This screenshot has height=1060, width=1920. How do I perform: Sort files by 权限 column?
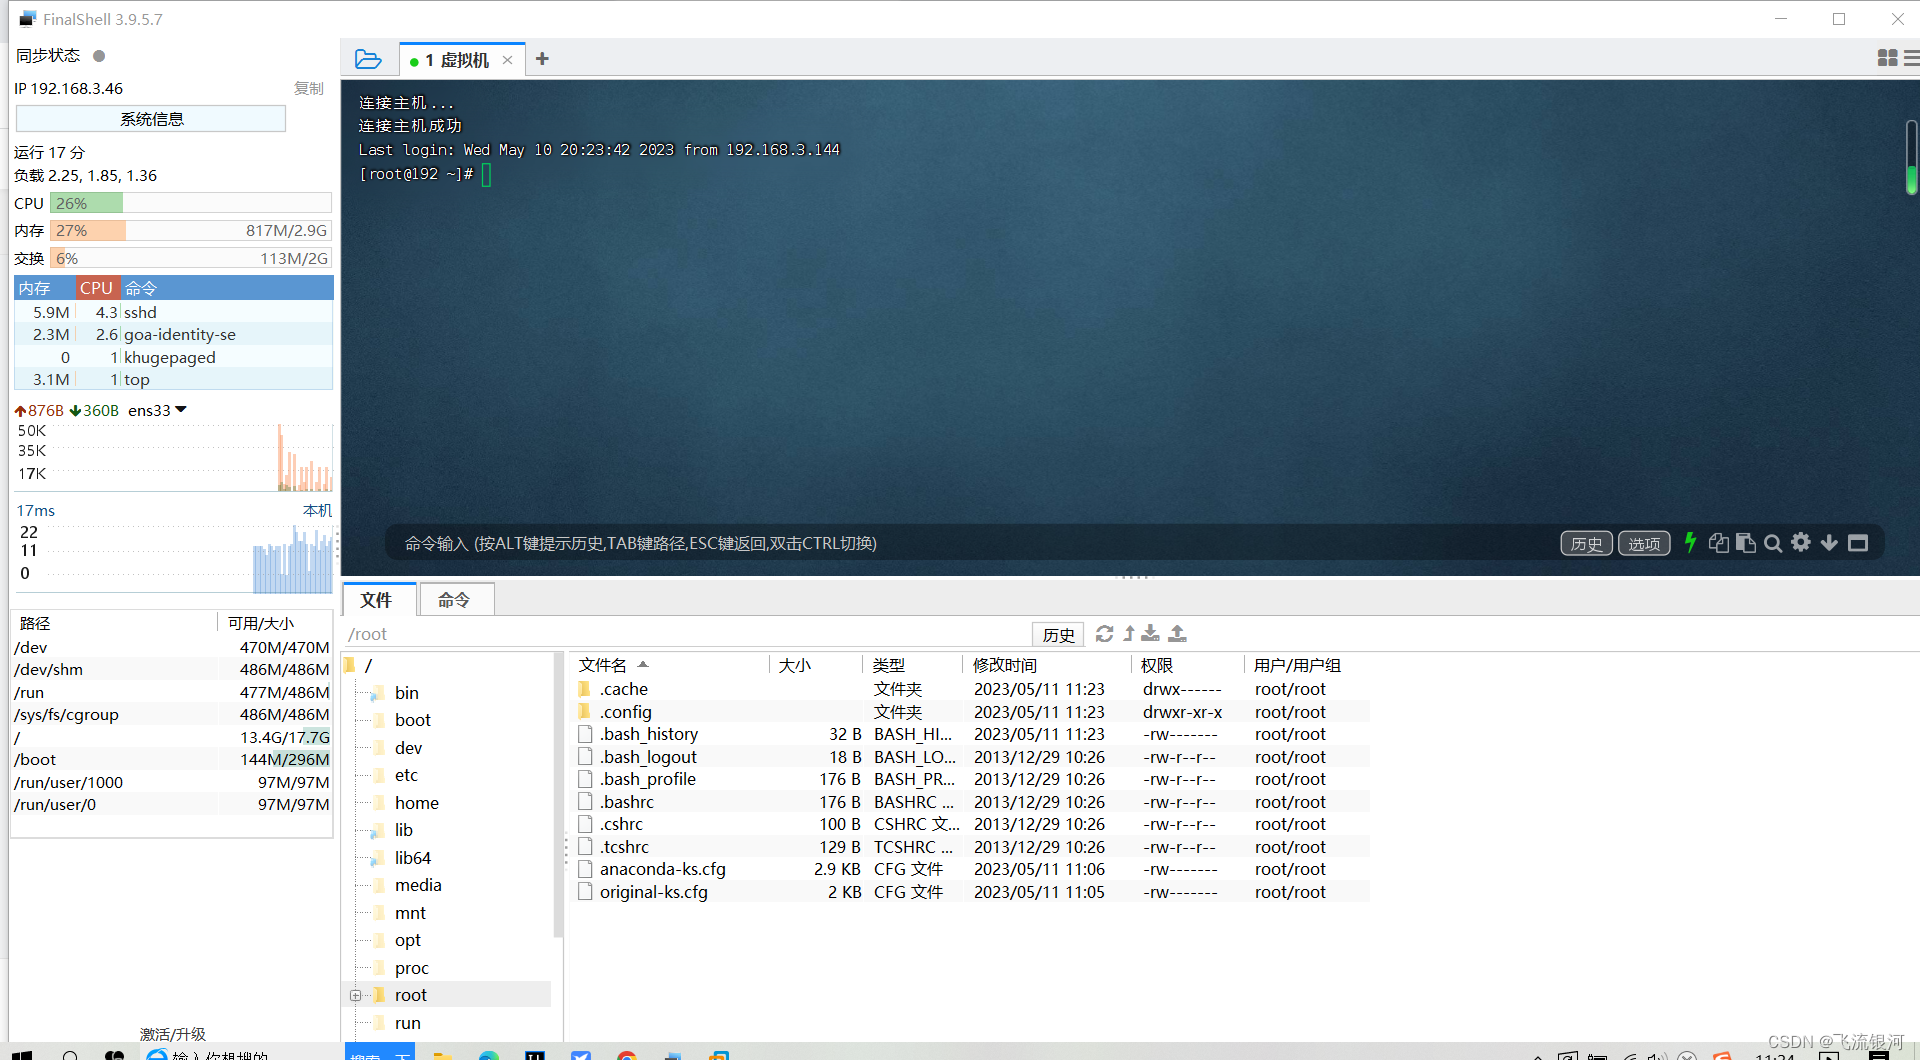click(x=1157, y=665)
